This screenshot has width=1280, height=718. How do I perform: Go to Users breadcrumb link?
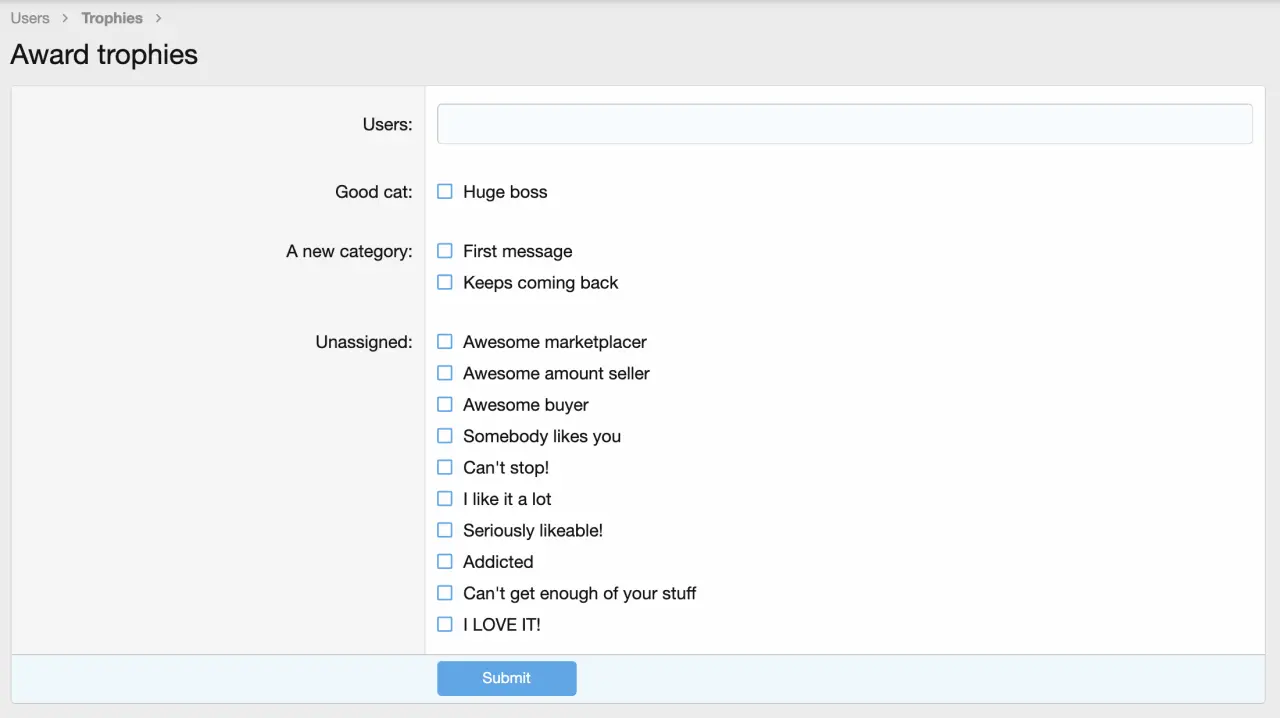(30, 18)
